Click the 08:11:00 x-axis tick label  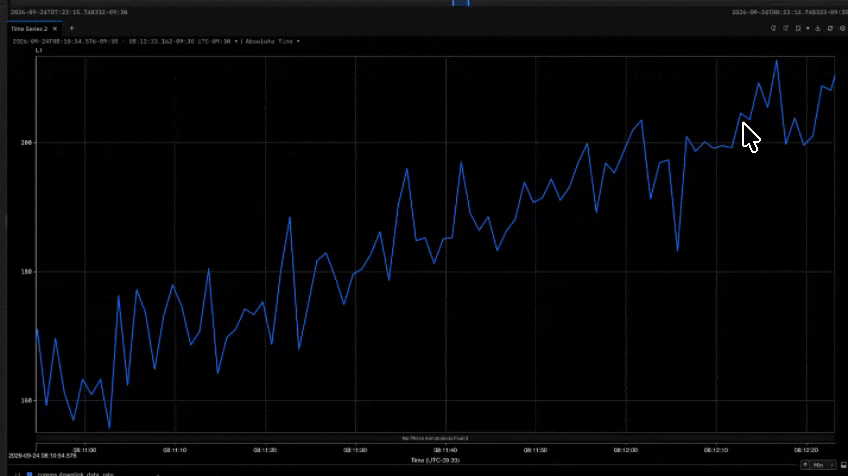coord(84,450)
